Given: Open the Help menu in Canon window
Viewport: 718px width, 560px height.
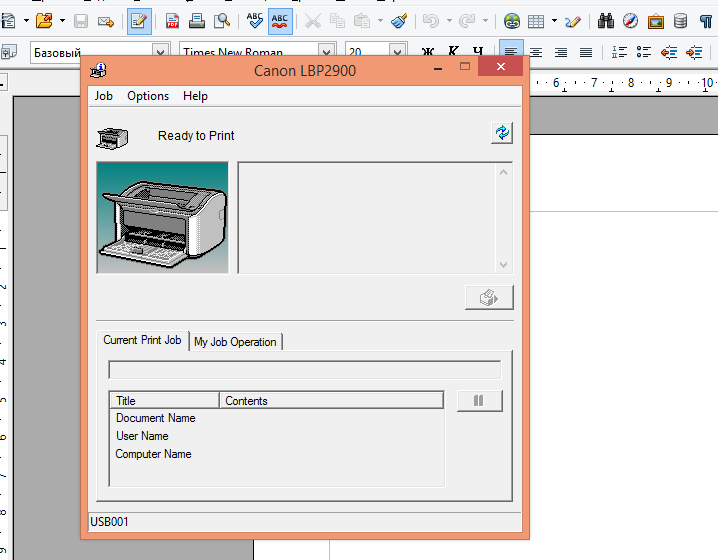Looking at the screenshot, I should 195,96.
